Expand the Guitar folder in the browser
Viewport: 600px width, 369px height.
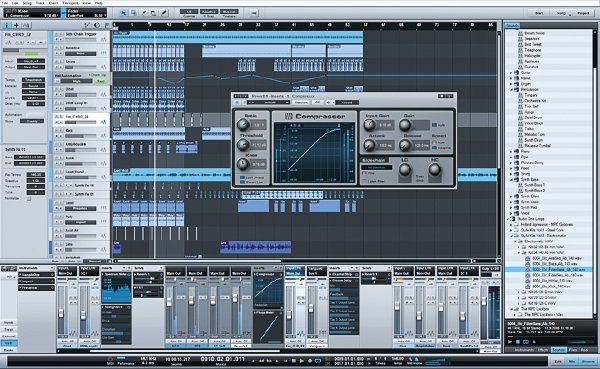[510, 72]
